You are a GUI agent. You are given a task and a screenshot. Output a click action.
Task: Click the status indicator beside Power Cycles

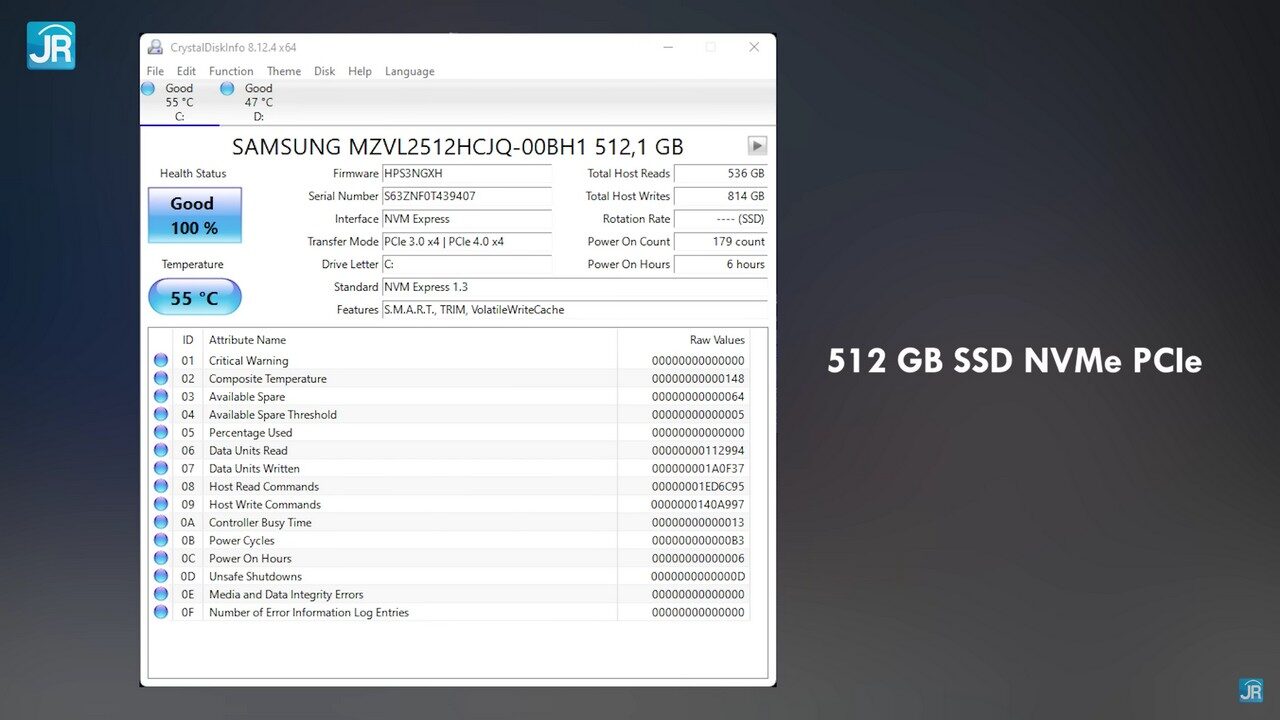[x=161, y=540]
